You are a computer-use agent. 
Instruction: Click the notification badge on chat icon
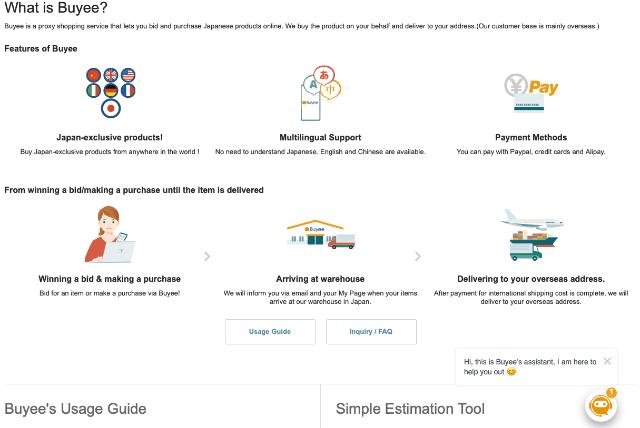[x=611, y=392]
